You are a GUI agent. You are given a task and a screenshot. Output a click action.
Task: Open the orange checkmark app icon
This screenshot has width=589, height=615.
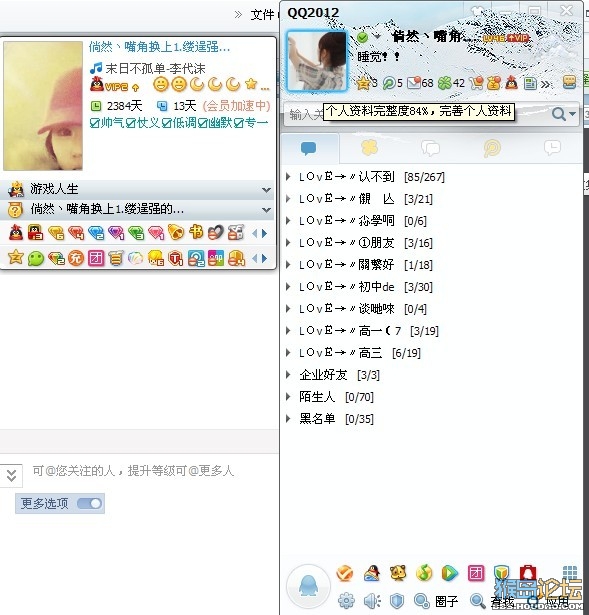click(x=345, y=573)
